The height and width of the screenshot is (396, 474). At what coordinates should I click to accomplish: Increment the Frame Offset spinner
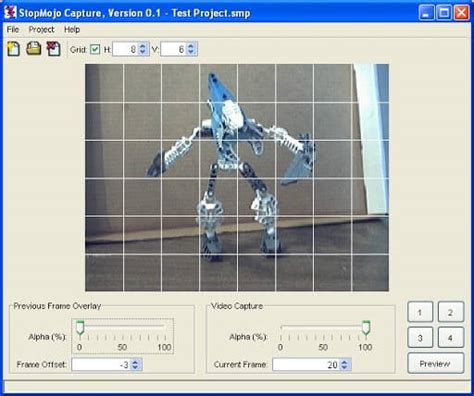click(135, 361)
